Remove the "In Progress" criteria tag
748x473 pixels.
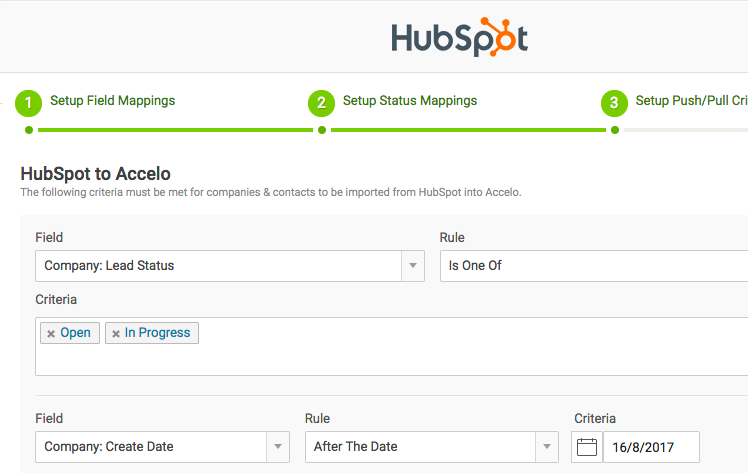(116, 334)
